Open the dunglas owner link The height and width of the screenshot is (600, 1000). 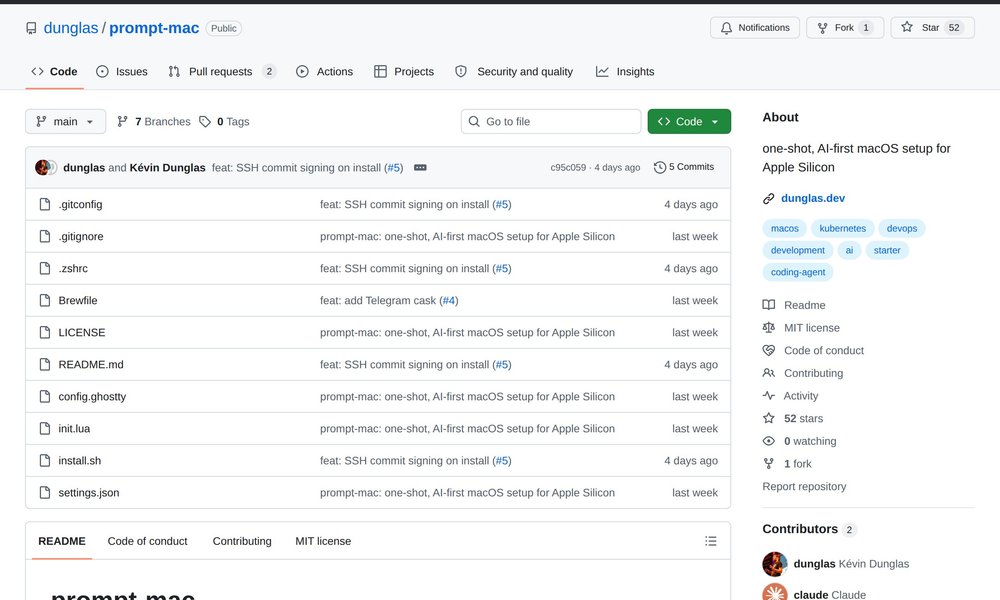point(71,28)
